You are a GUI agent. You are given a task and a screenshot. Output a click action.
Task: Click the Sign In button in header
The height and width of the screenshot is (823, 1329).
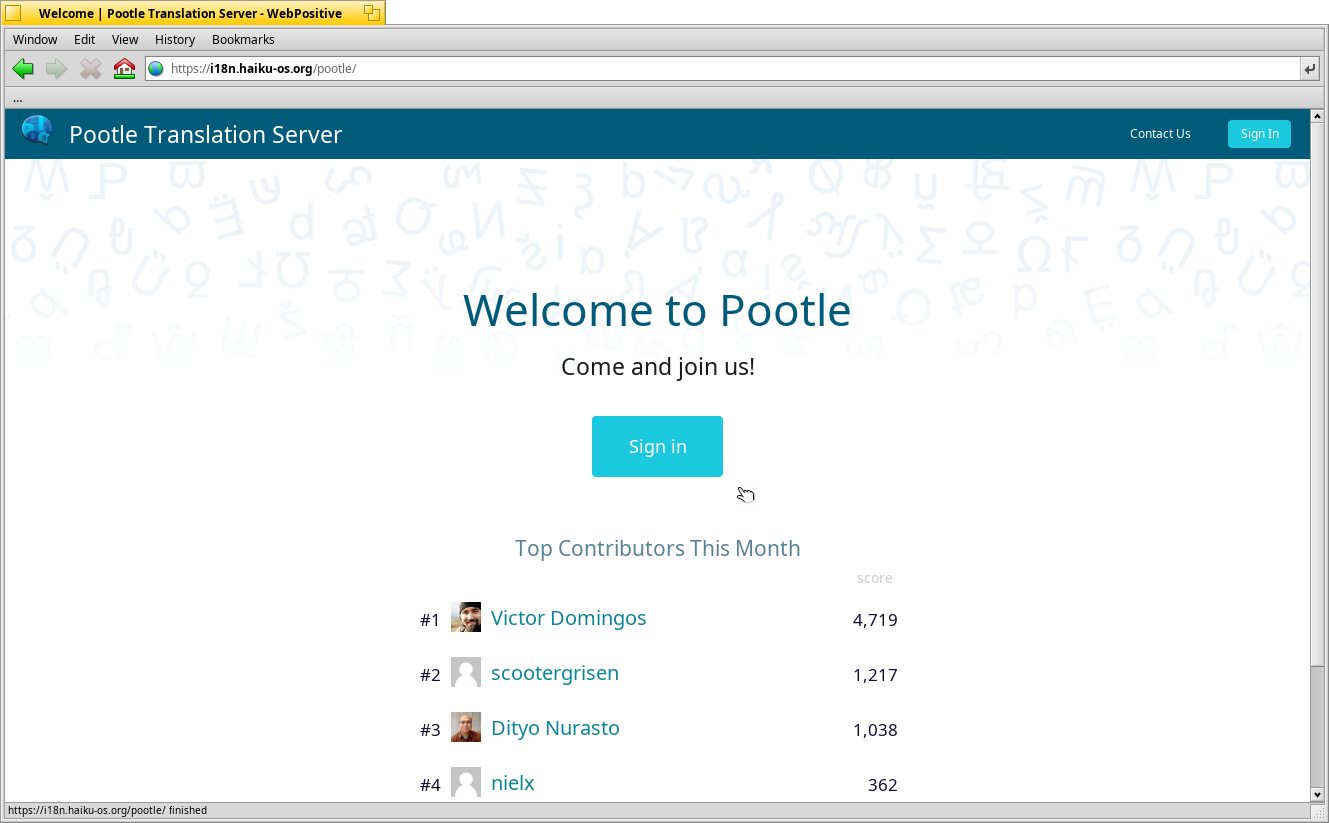click(x=1259, y=134)
